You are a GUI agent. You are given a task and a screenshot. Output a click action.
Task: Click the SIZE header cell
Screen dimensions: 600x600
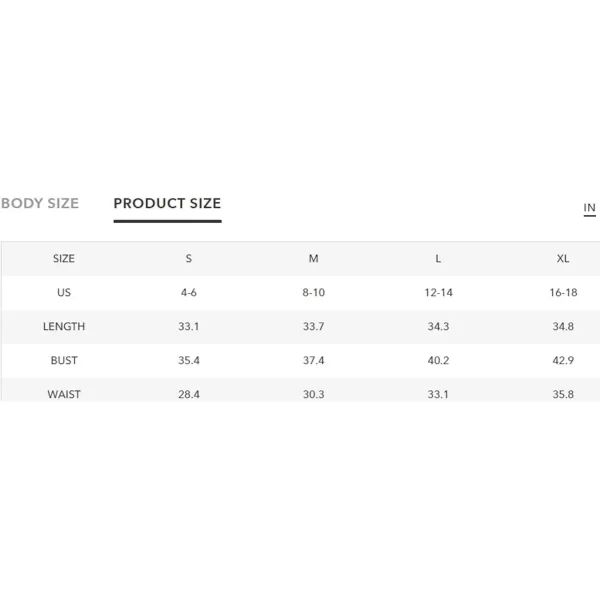coord(64,259)
